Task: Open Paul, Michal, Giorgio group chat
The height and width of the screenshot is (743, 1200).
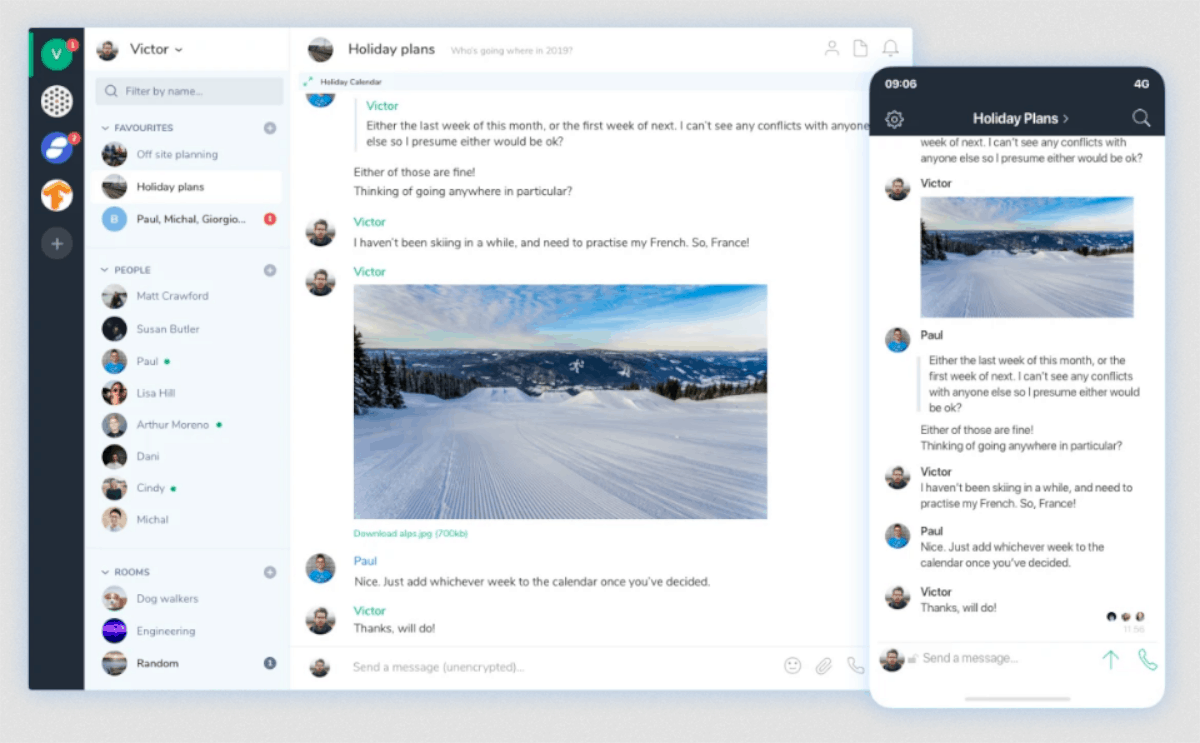Action: click(187, 218)
